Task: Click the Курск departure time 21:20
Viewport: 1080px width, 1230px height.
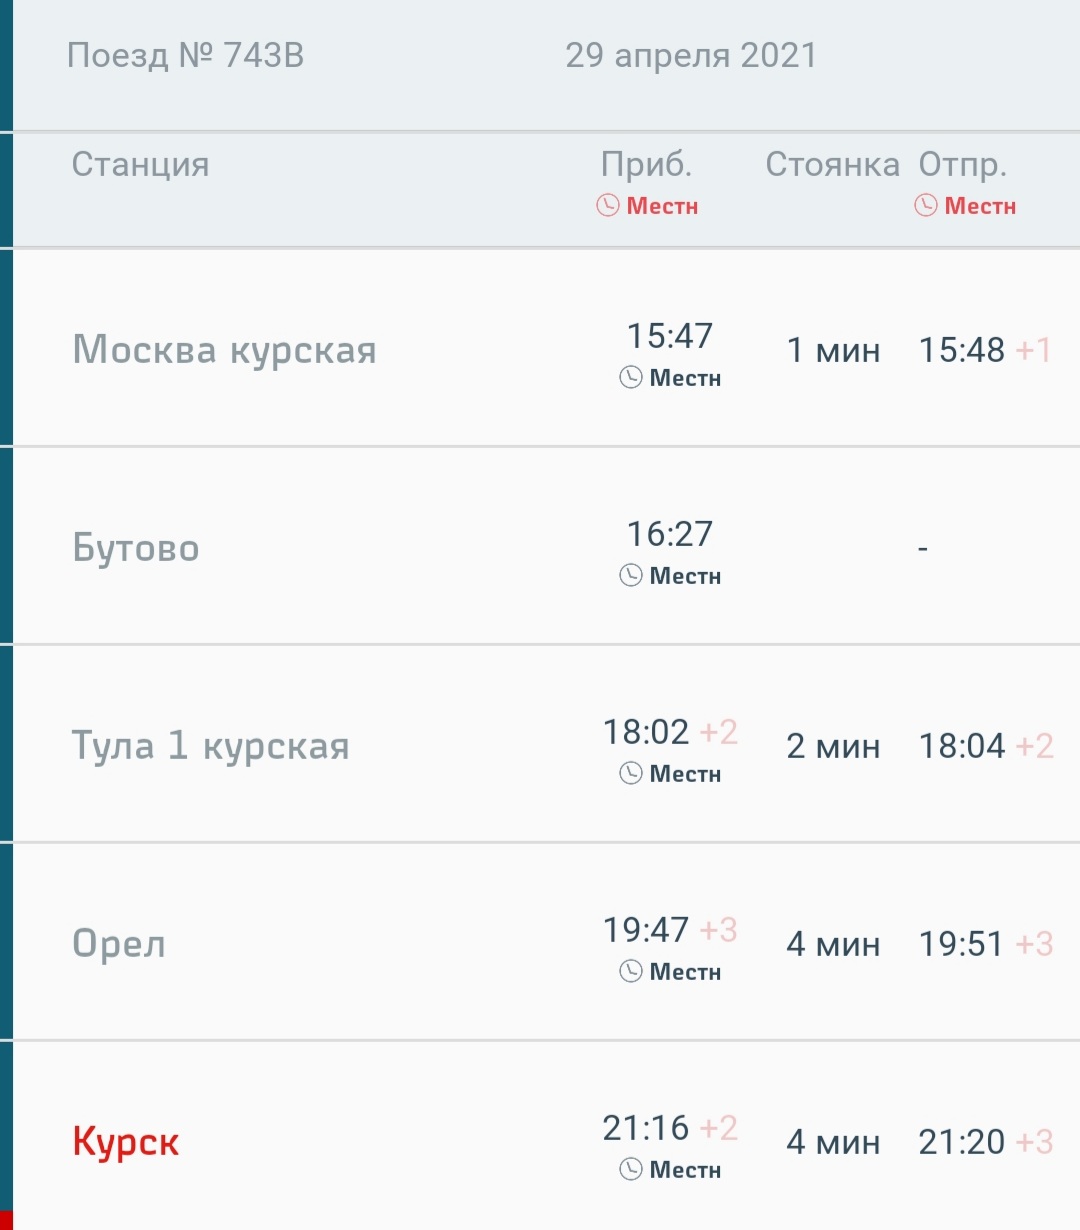Action: (962, 1142)
